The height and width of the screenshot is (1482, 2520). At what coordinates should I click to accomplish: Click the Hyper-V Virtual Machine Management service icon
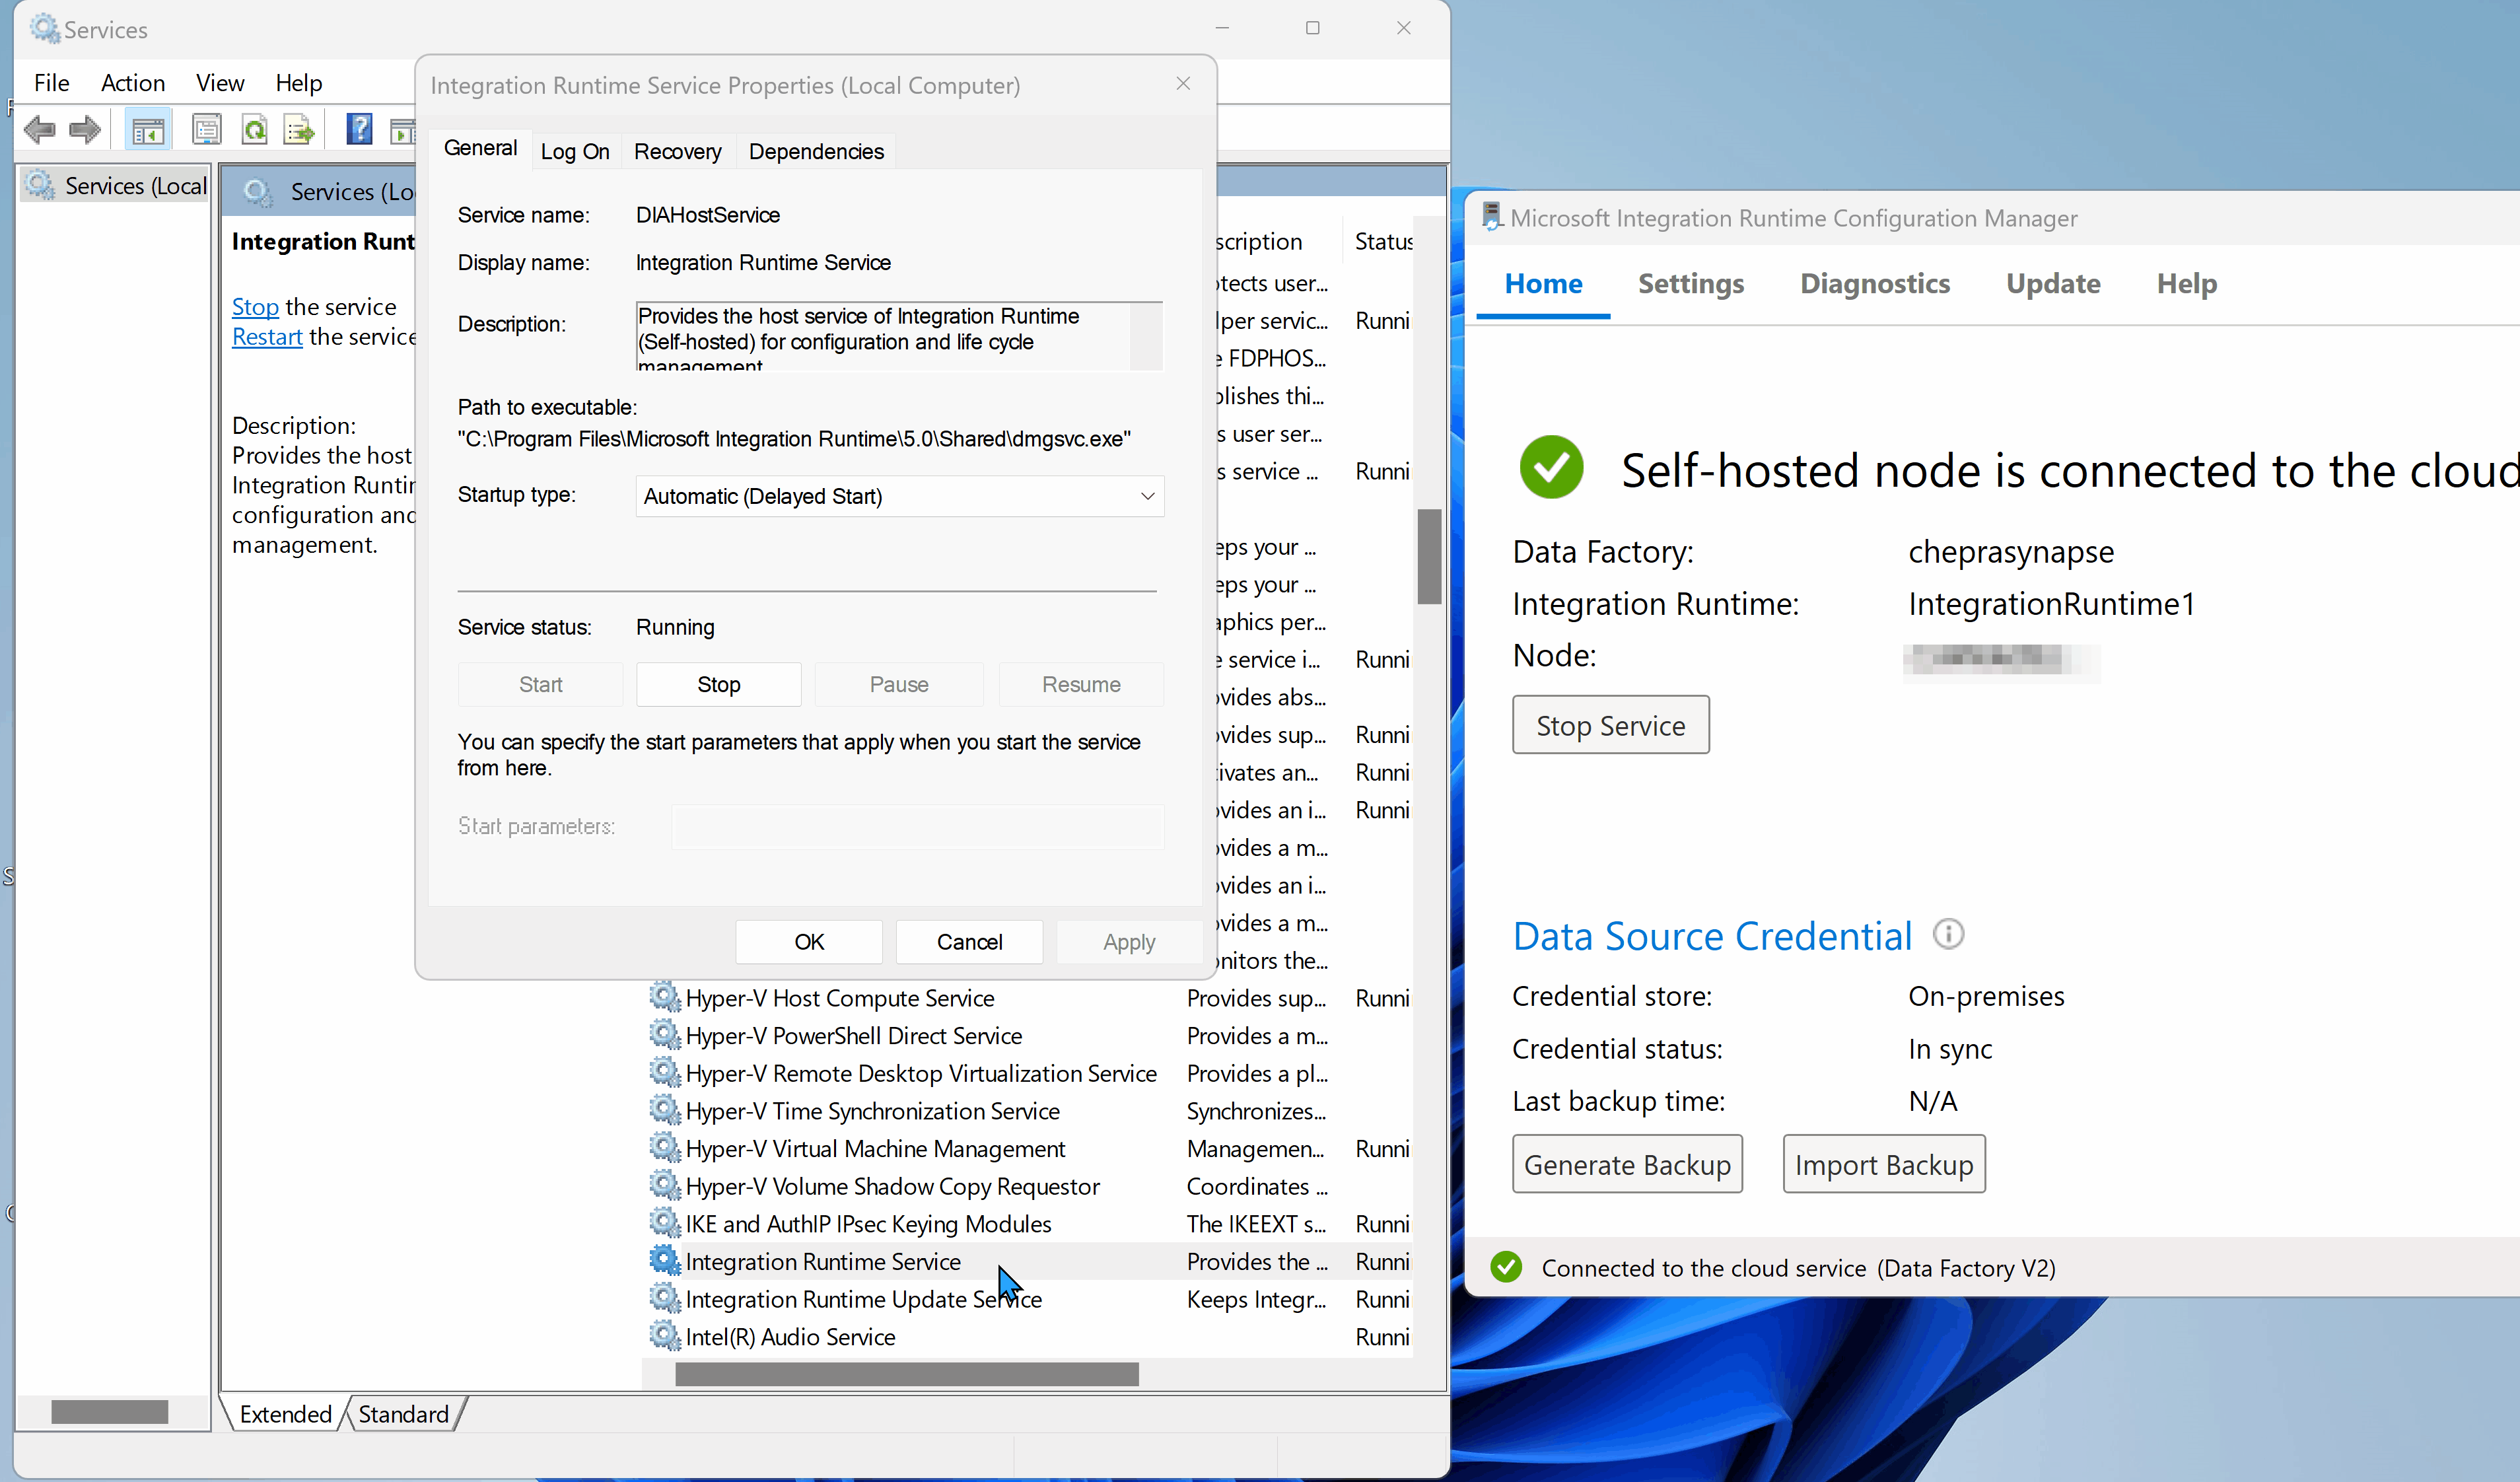point(664,1148)
